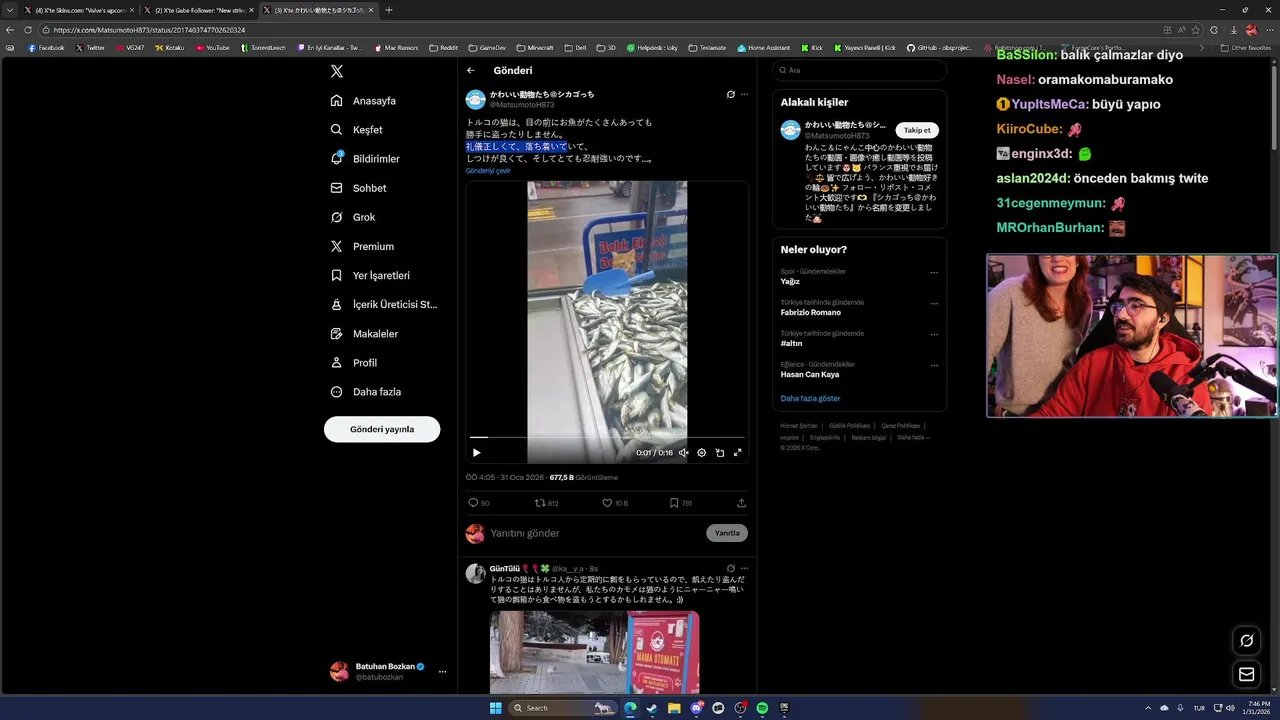The image size is (1280, 720).
Task: Open YouTube bookmark
Action: click(212, 47)
